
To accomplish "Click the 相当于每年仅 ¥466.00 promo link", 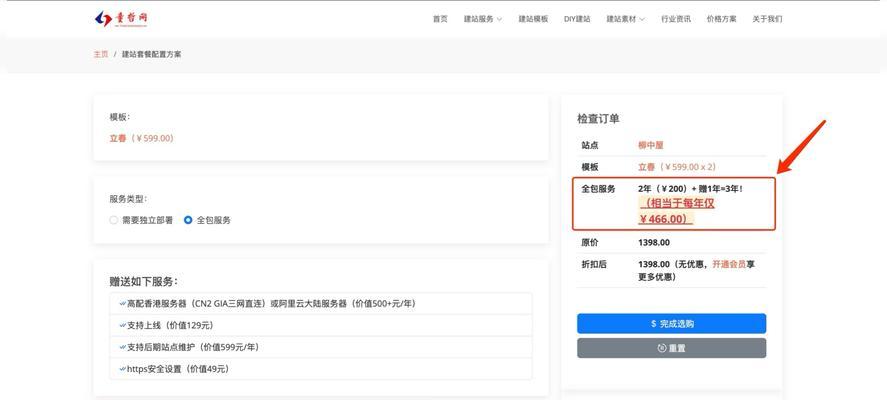I will (676, 210).
